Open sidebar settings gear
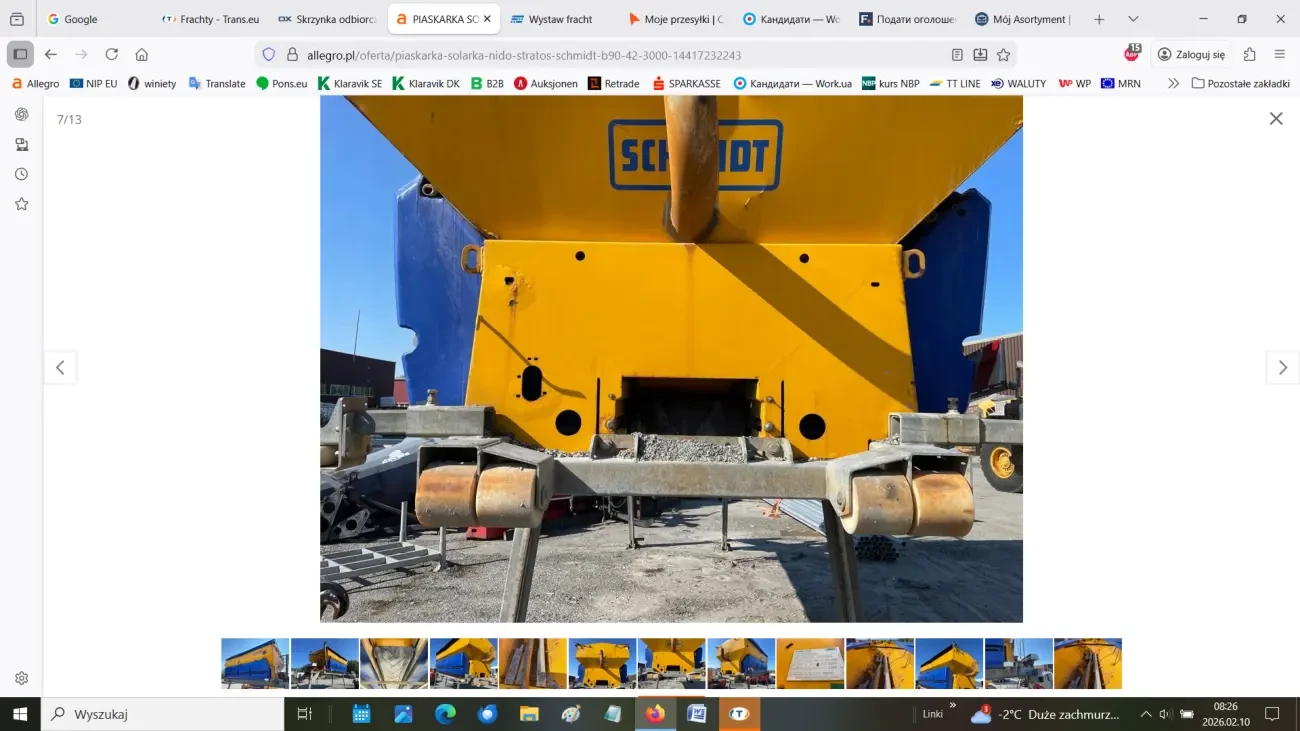 tap(21, 678)
